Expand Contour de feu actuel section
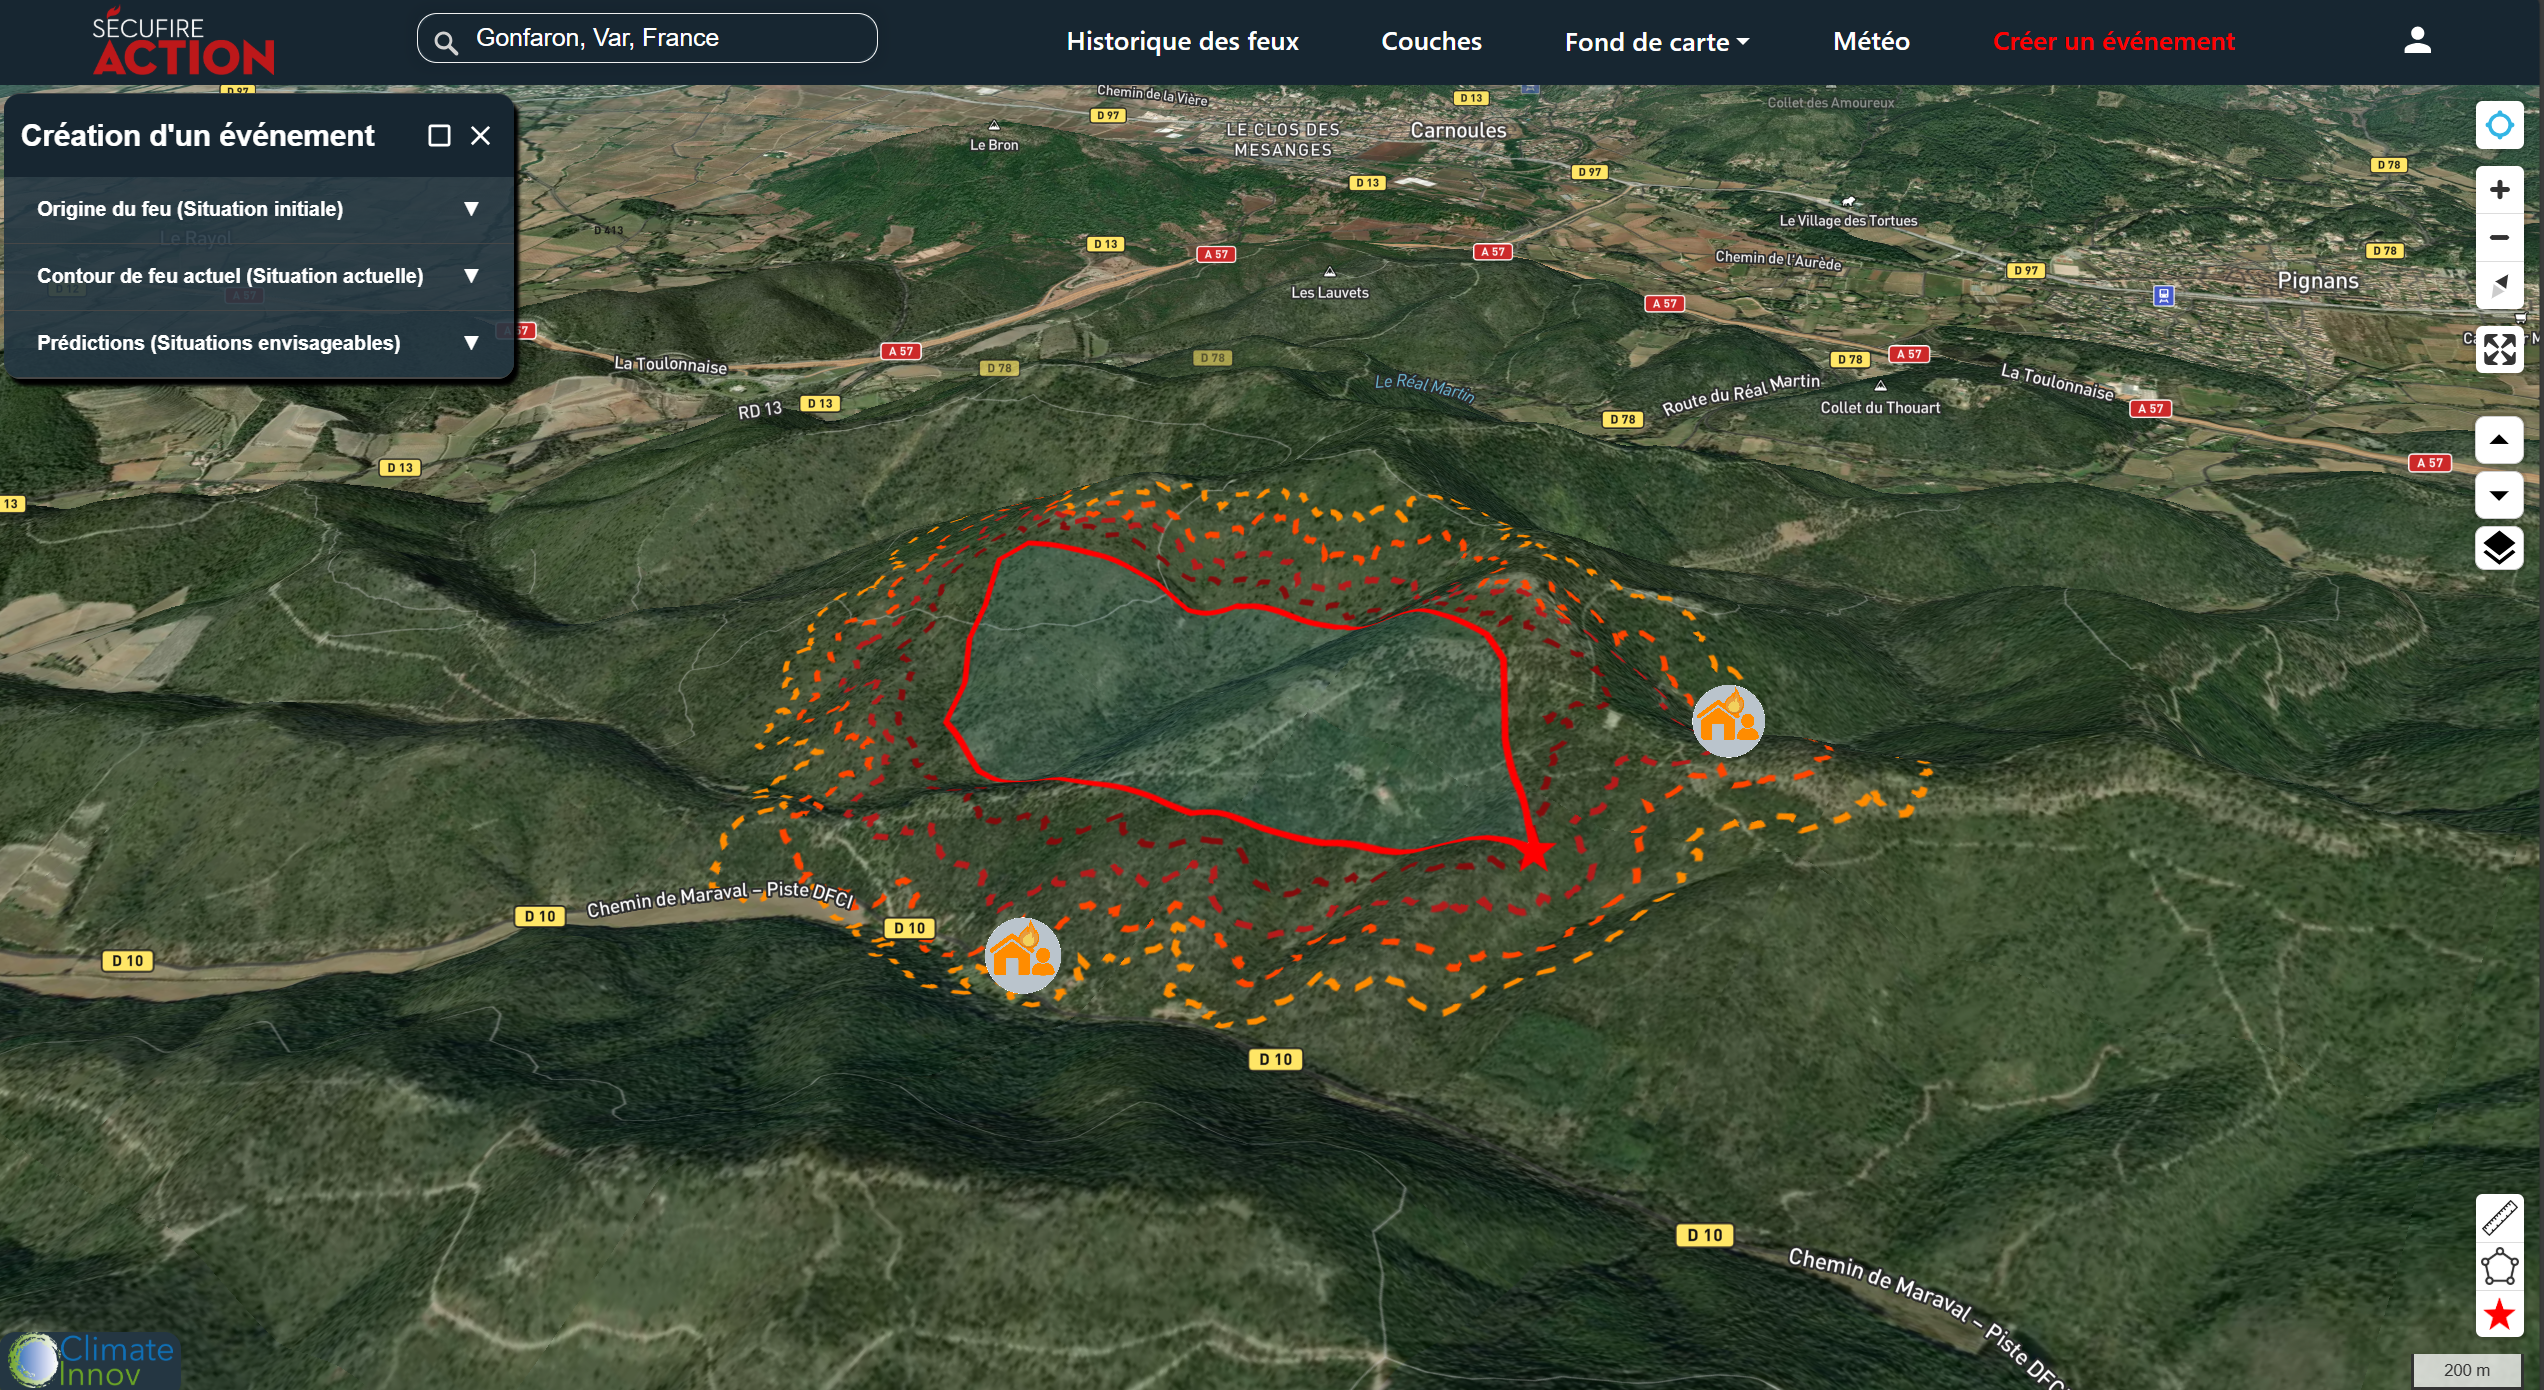Image resolution: width=2544 pixels, height=1390 pixels. [x=471, y=276]
